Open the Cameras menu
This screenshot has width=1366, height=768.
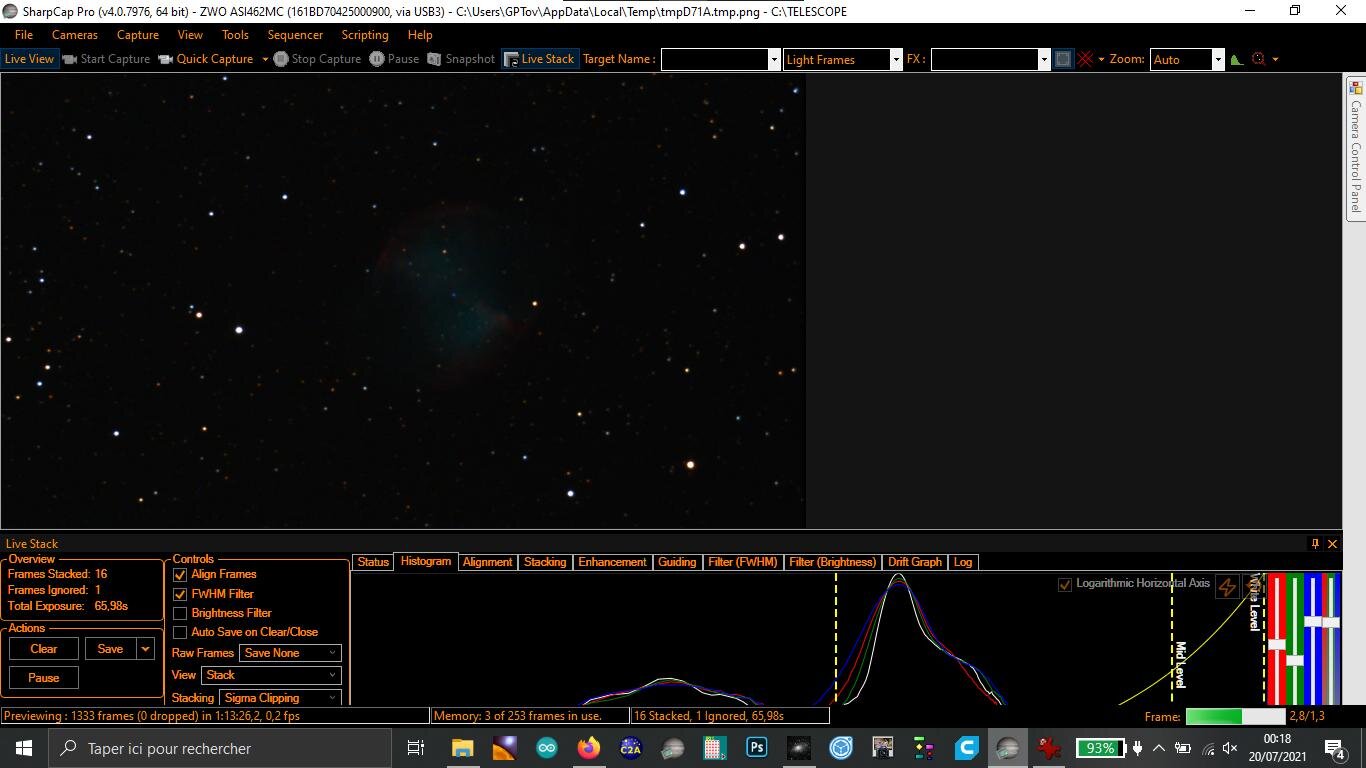point(75,34)
